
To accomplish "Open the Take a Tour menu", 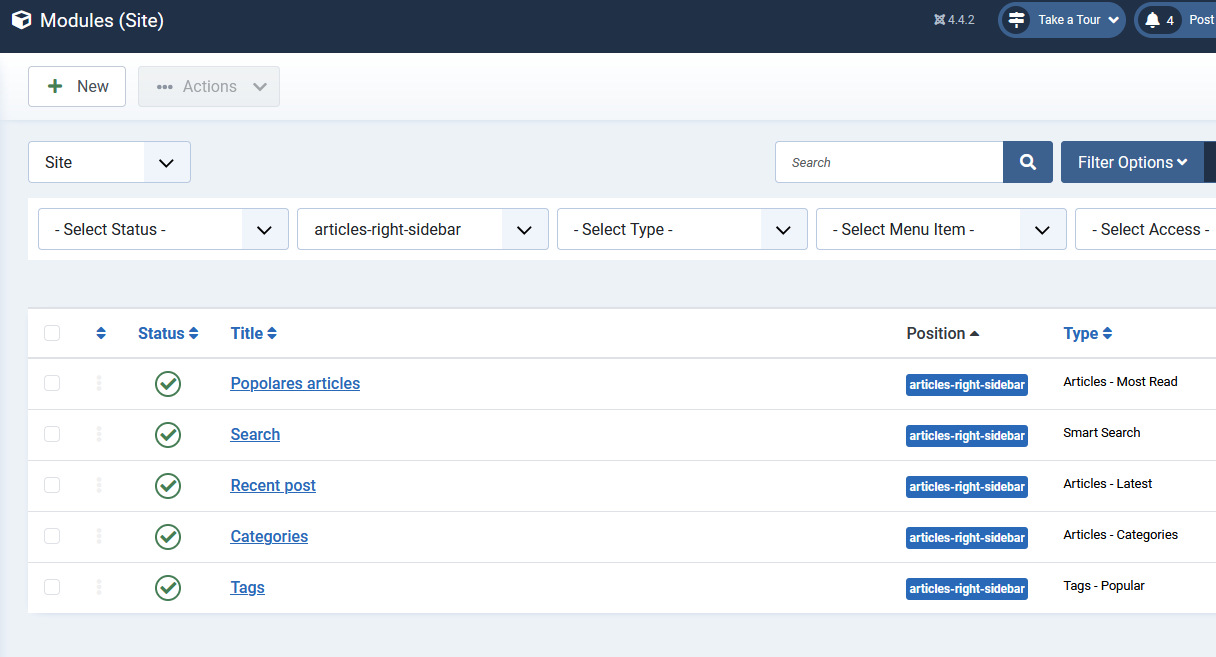I will pyautogui.click(x=1062, y=20).
